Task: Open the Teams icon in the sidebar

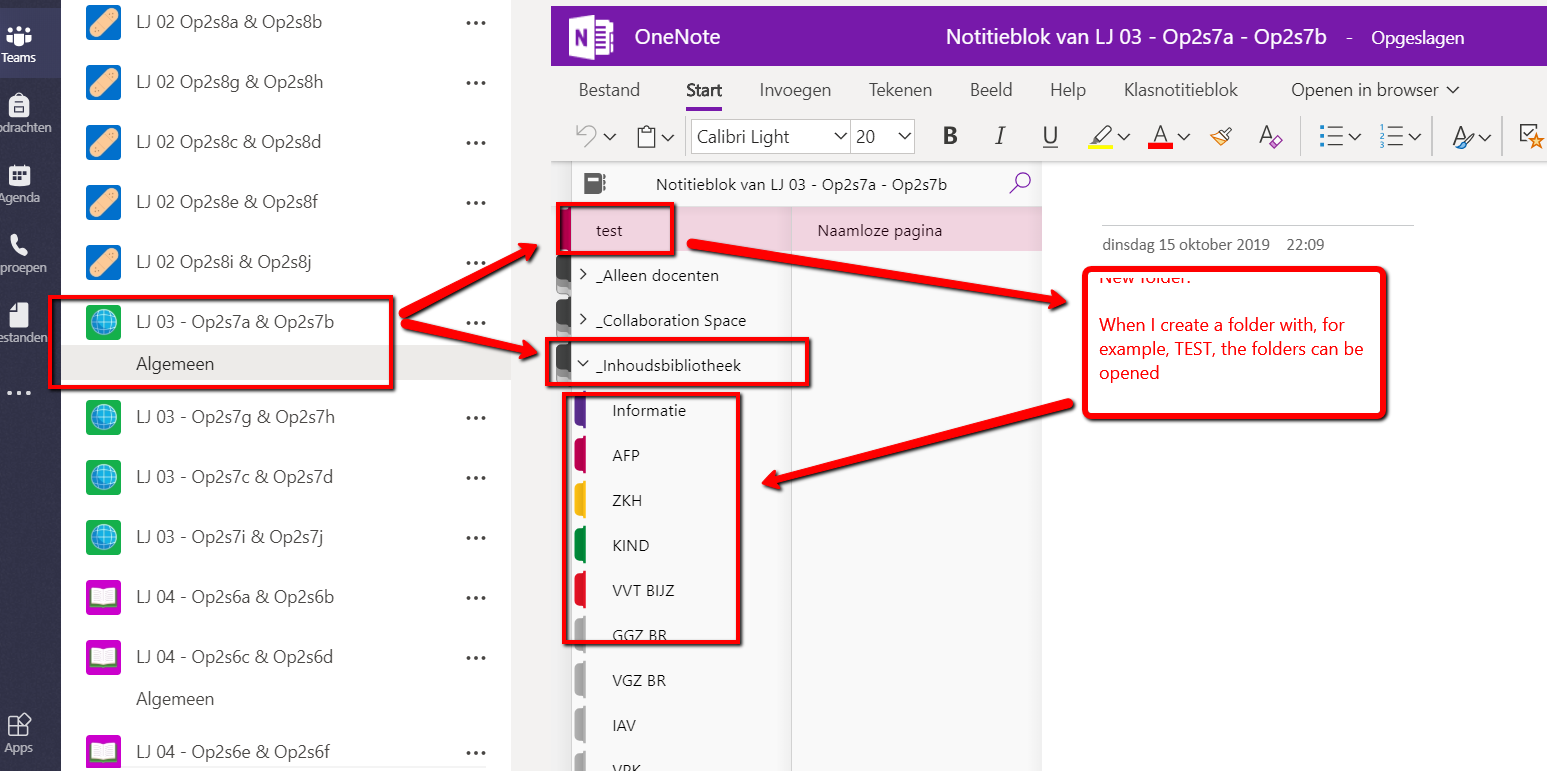Action: (x=18, y=44)
